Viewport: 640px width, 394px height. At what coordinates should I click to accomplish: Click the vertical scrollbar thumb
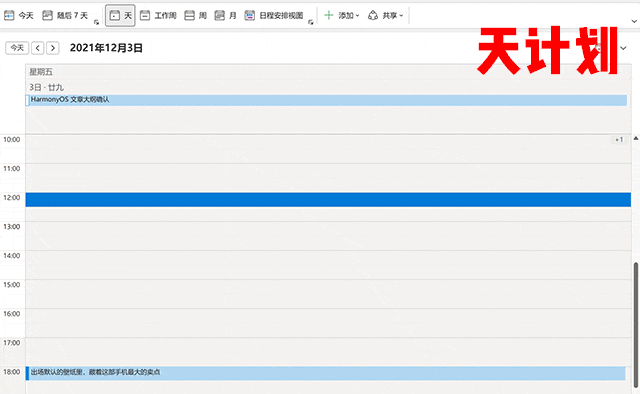(x=636, y=325)
